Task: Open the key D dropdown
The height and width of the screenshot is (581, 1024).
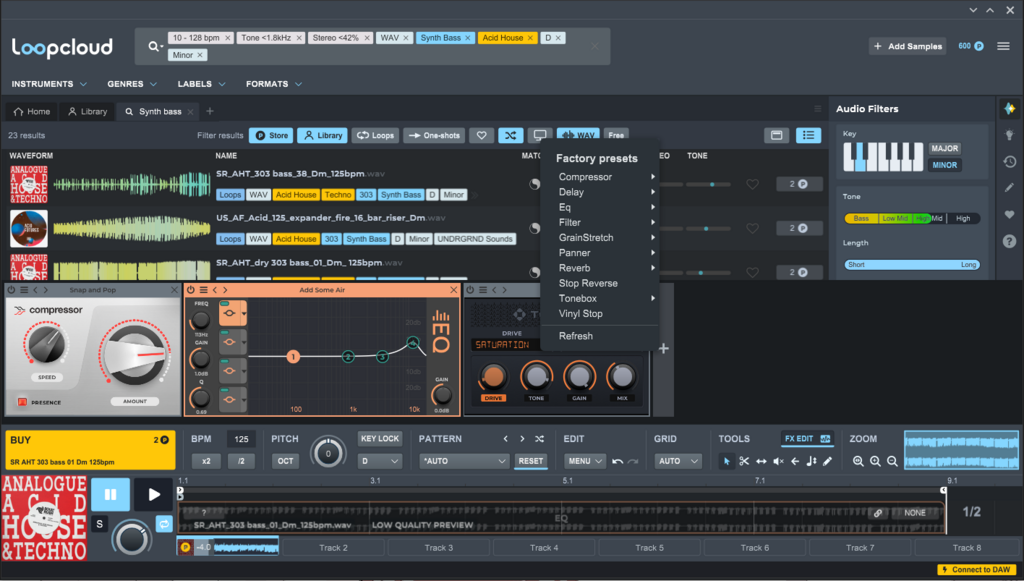Action: click(379, 461)
